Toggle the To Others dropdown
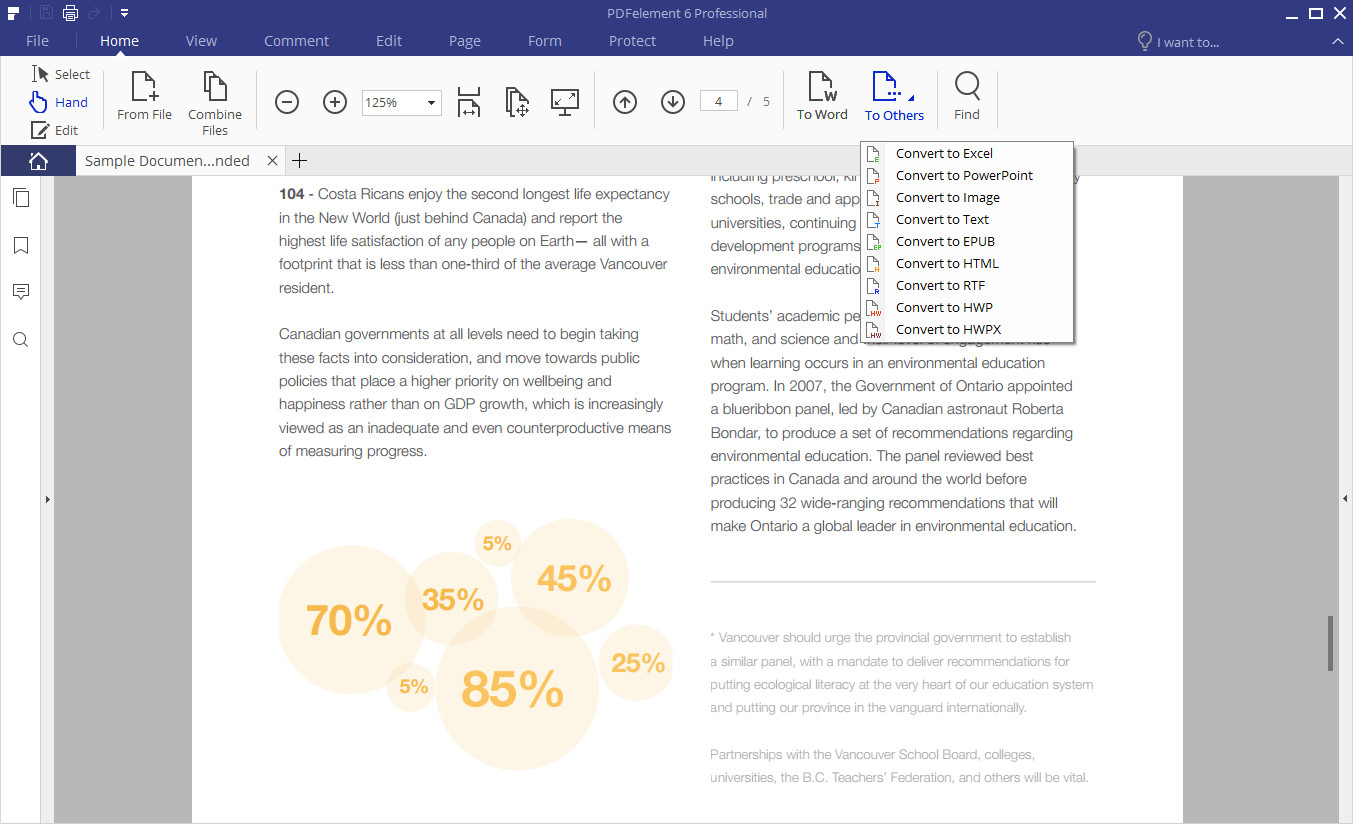 [x=894, y=97]
